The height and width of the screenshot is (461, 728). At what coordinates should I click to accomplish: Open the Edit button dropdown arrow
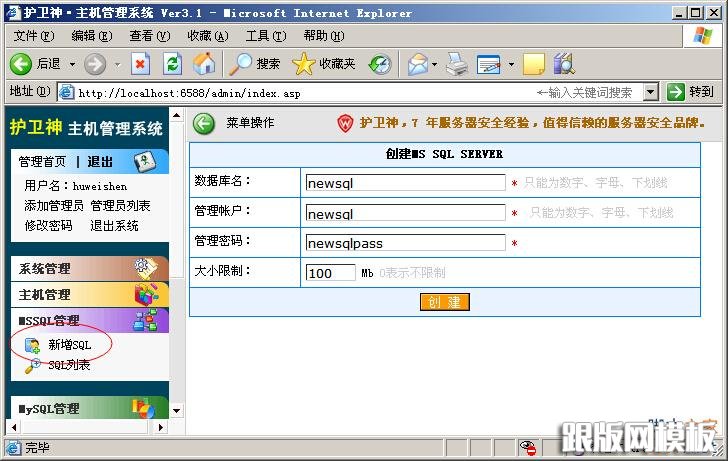[511, 64]
